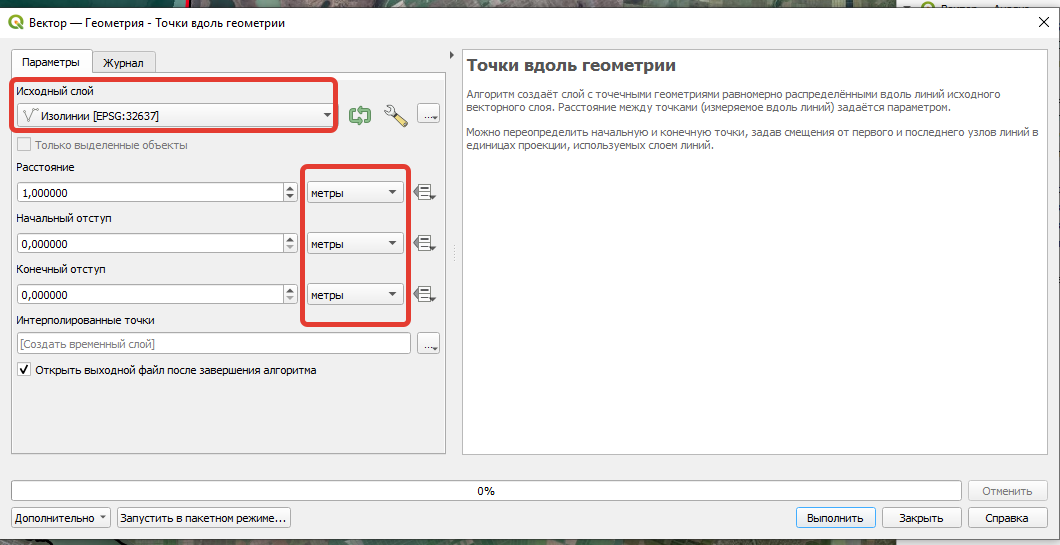Browse for source layer with ellipsis button
Image resolution: width=1060 pixels, height=545 pixels.
429,116
